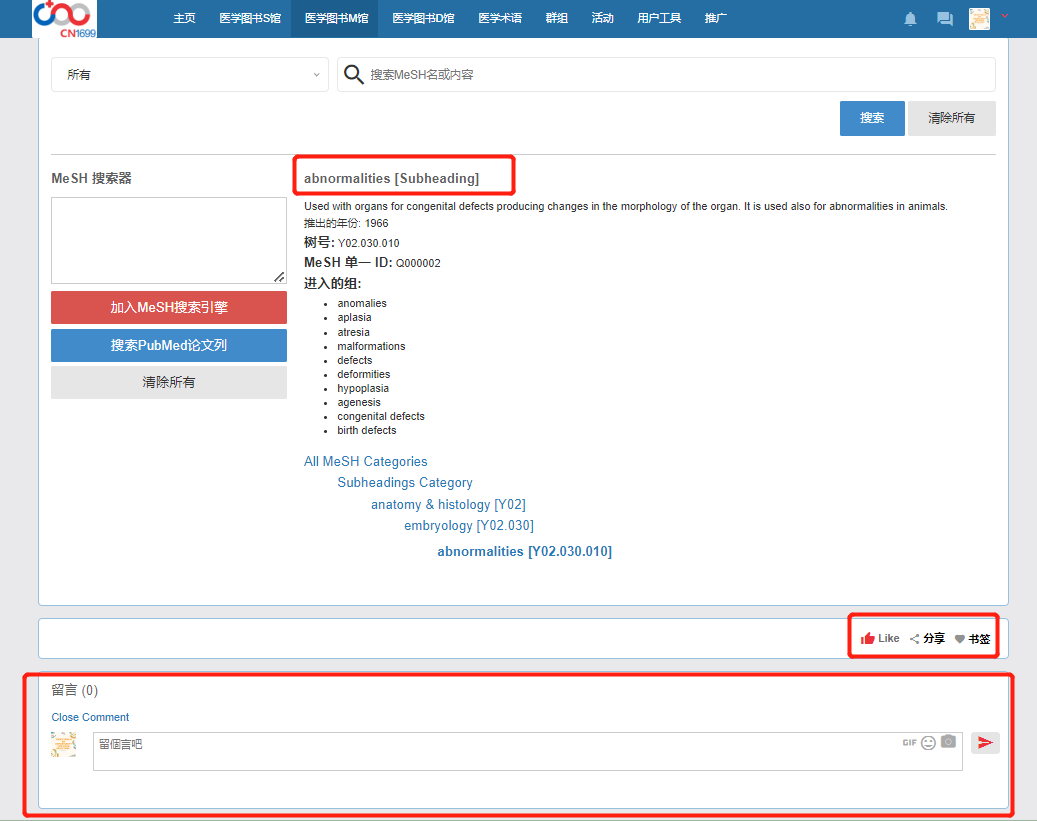Viewport: 1037px width, 821px height.
Task: Open the emoji smiley picker
Action: point(928,743)
